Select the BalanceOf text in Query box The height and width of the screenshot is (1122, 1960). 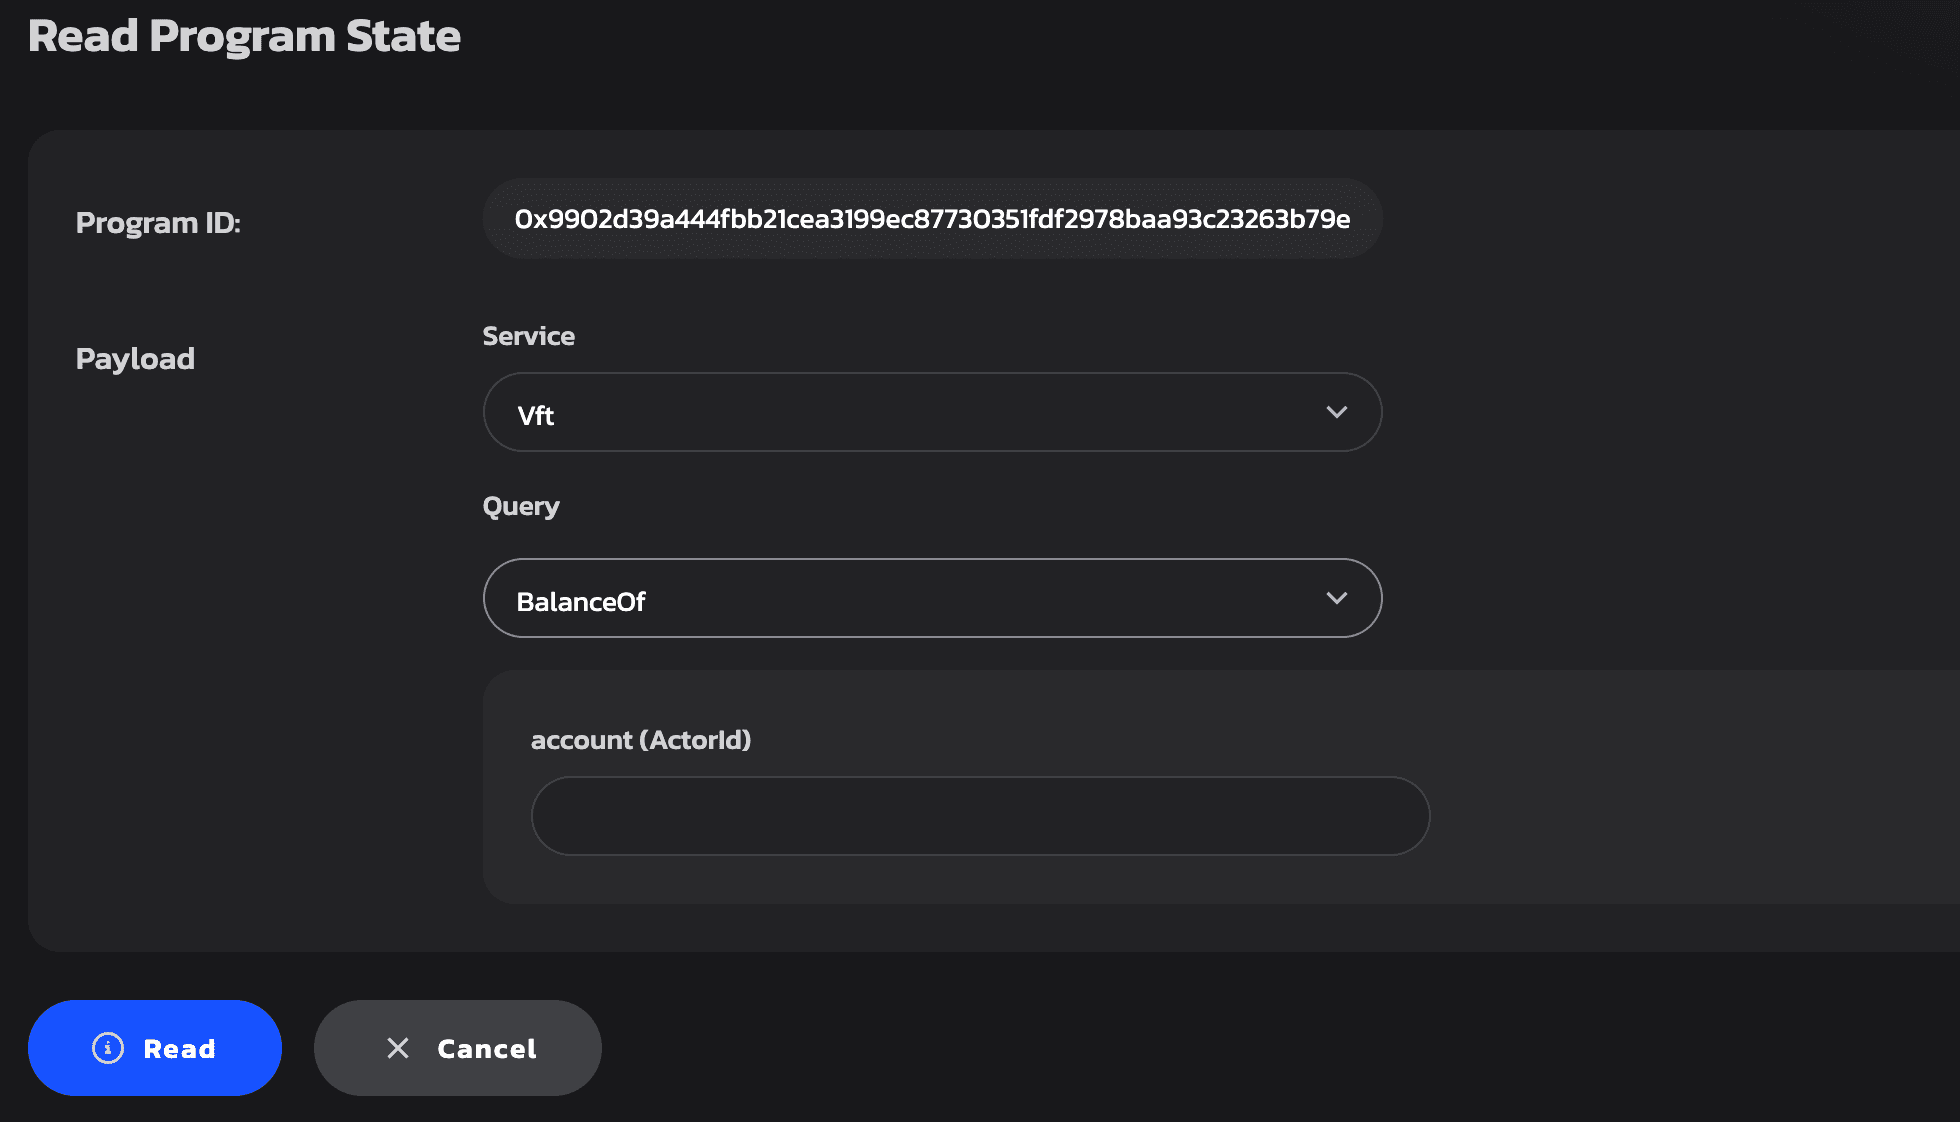coord(580,602)
